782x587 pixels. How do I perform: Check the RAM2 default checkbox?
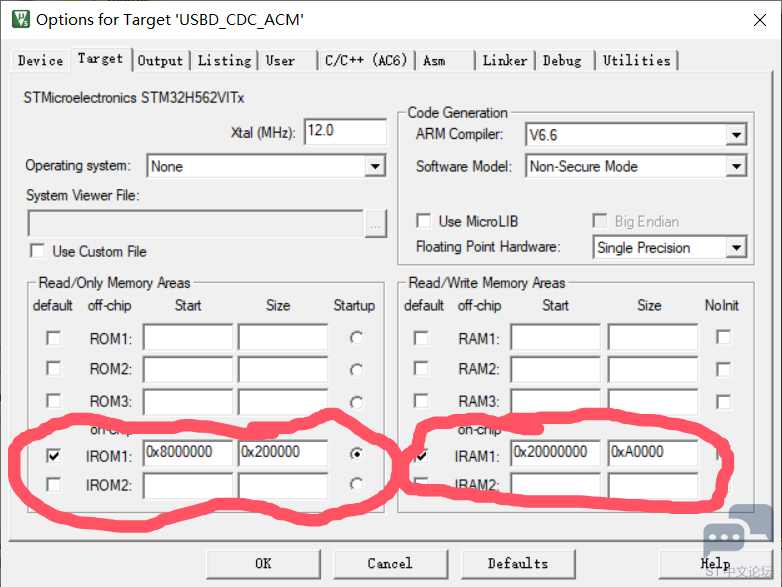421,369
